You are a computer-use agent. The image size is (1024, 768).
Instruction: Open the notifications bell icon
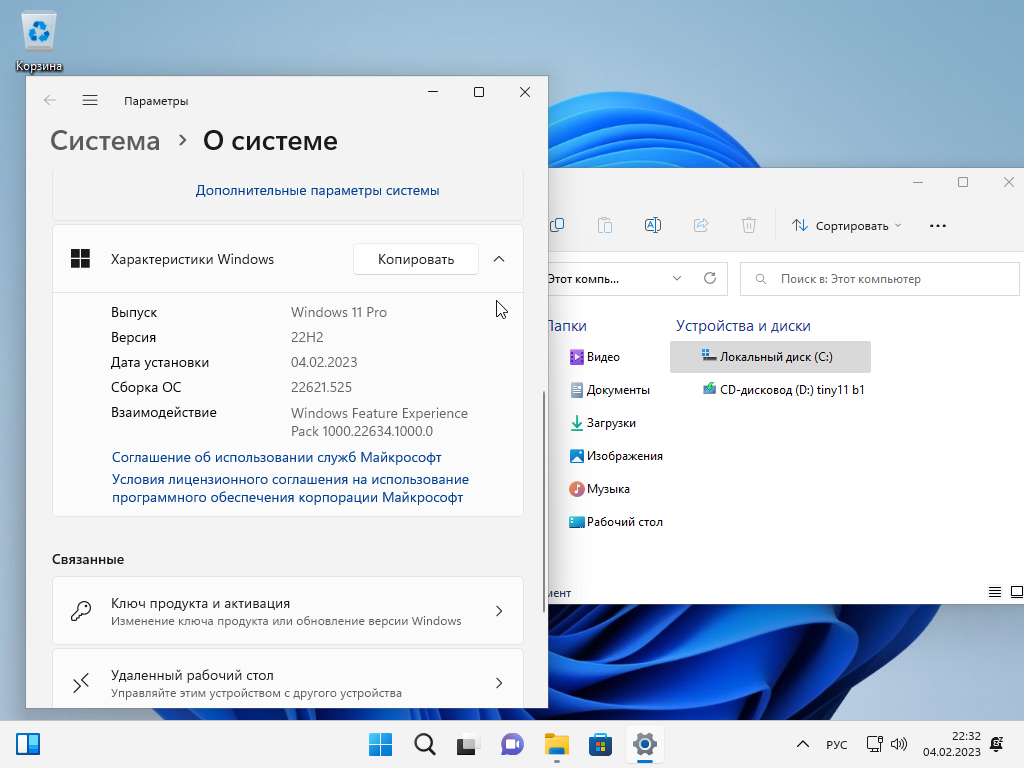pyautogui.click(x=997, y=744)
